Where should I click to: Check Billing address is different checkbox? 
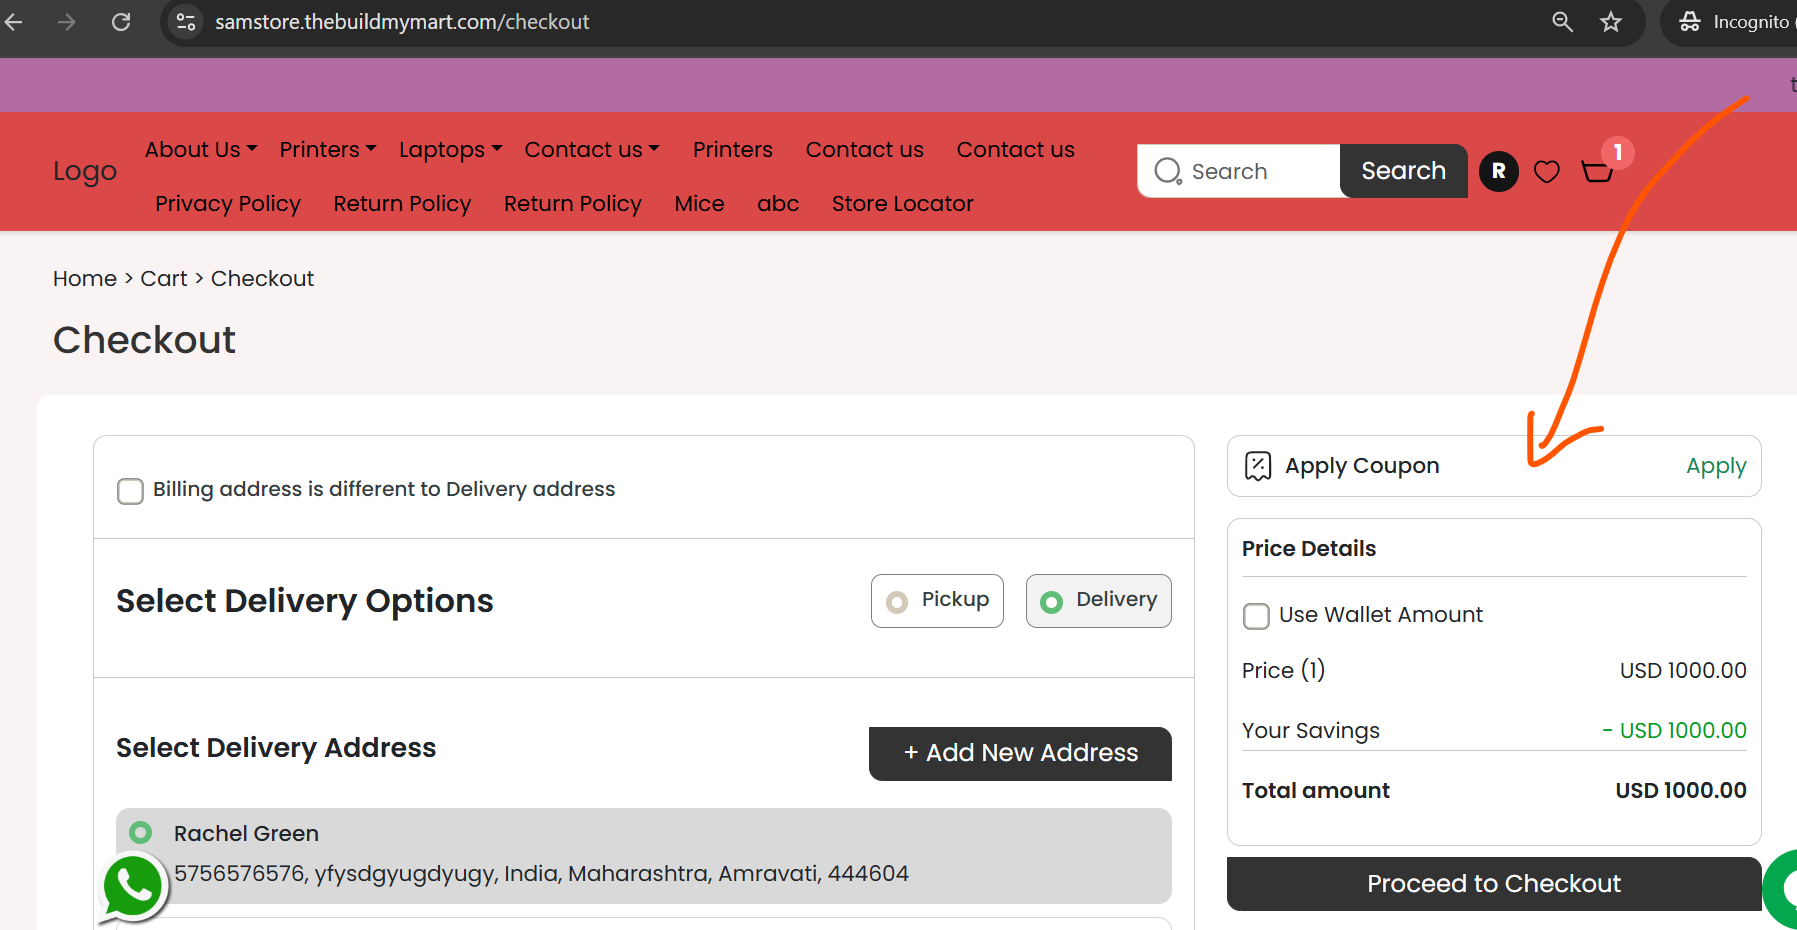(x=130, y=491)
